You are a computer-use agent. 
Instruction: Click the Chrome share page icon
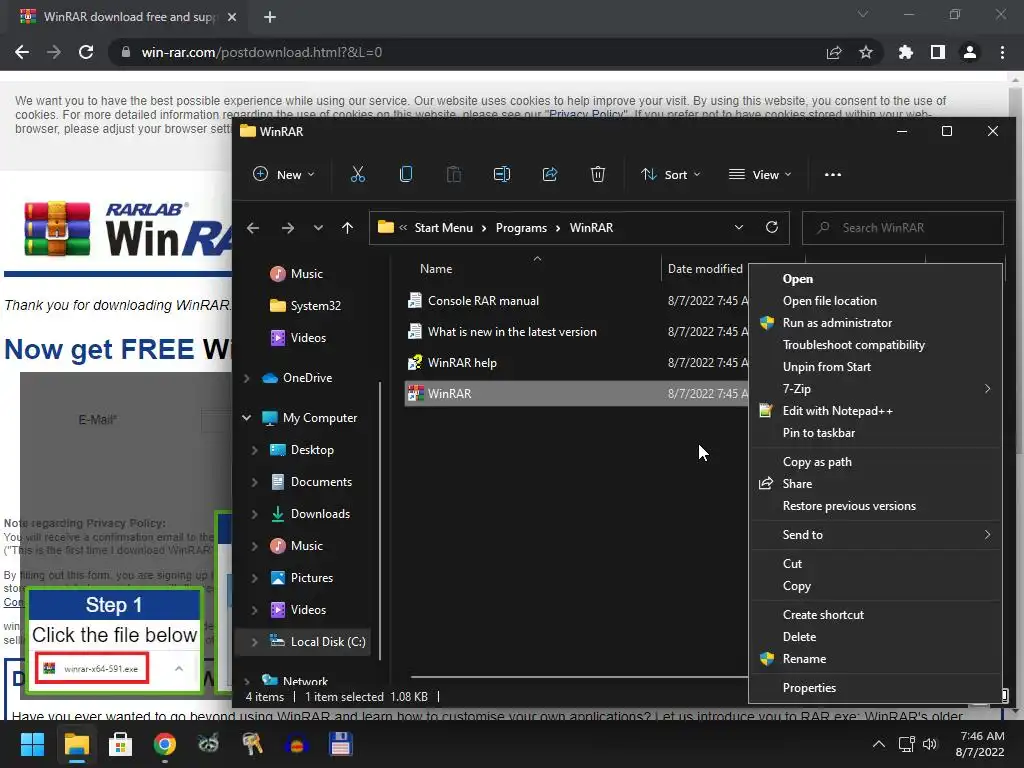pyautogui.click(x=834, y=52)
